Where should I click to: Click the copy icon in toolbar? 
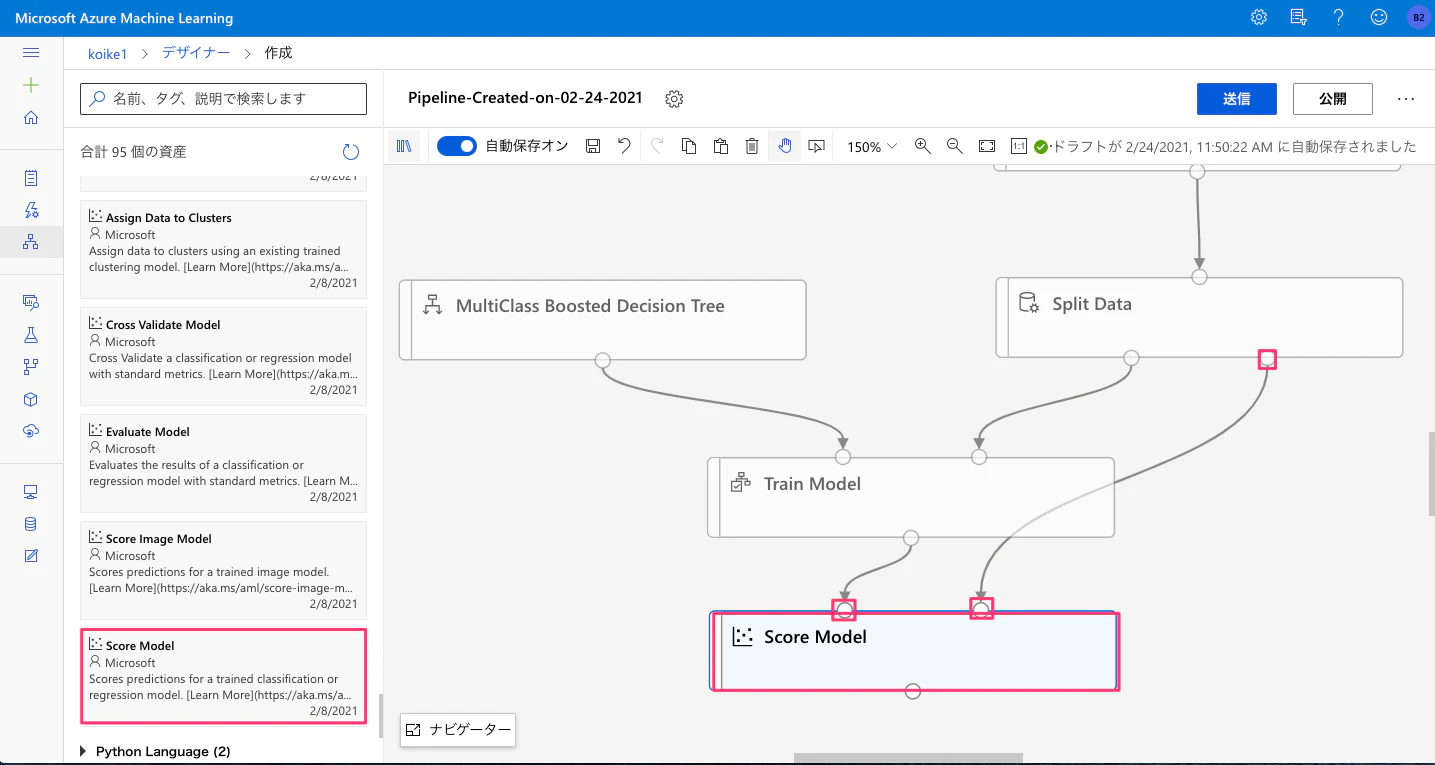(689, 147)
